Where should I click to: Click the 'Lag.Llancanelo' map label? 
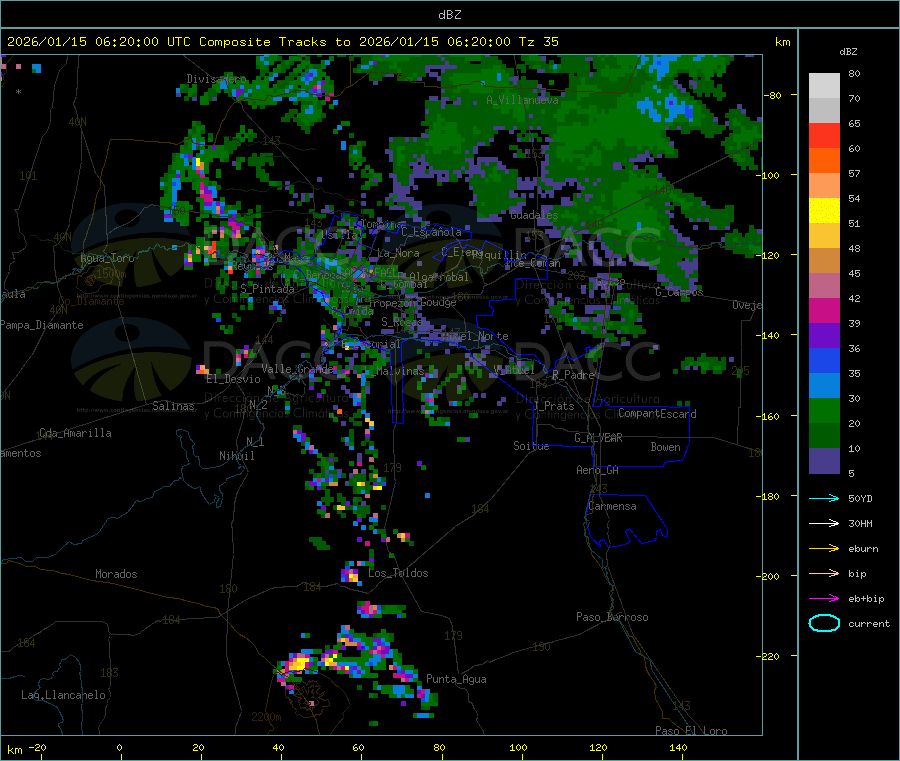pos(63,695)
